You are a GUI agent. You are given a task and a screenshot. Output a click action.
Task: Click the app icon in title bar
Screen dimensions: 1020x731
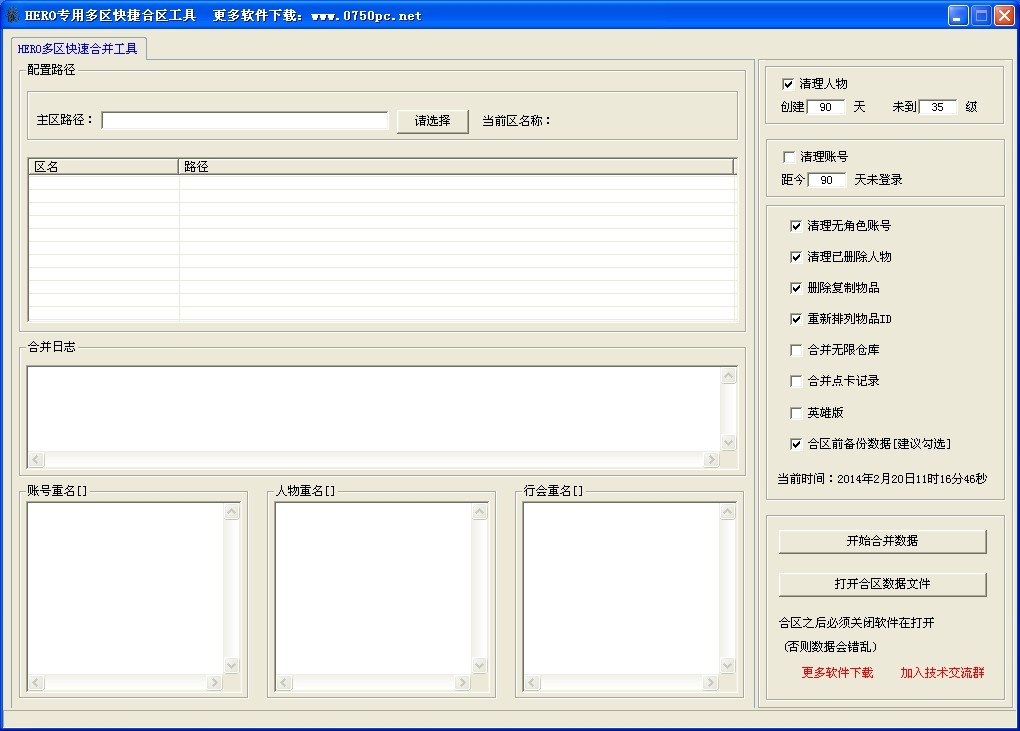(x=13, y=15)
